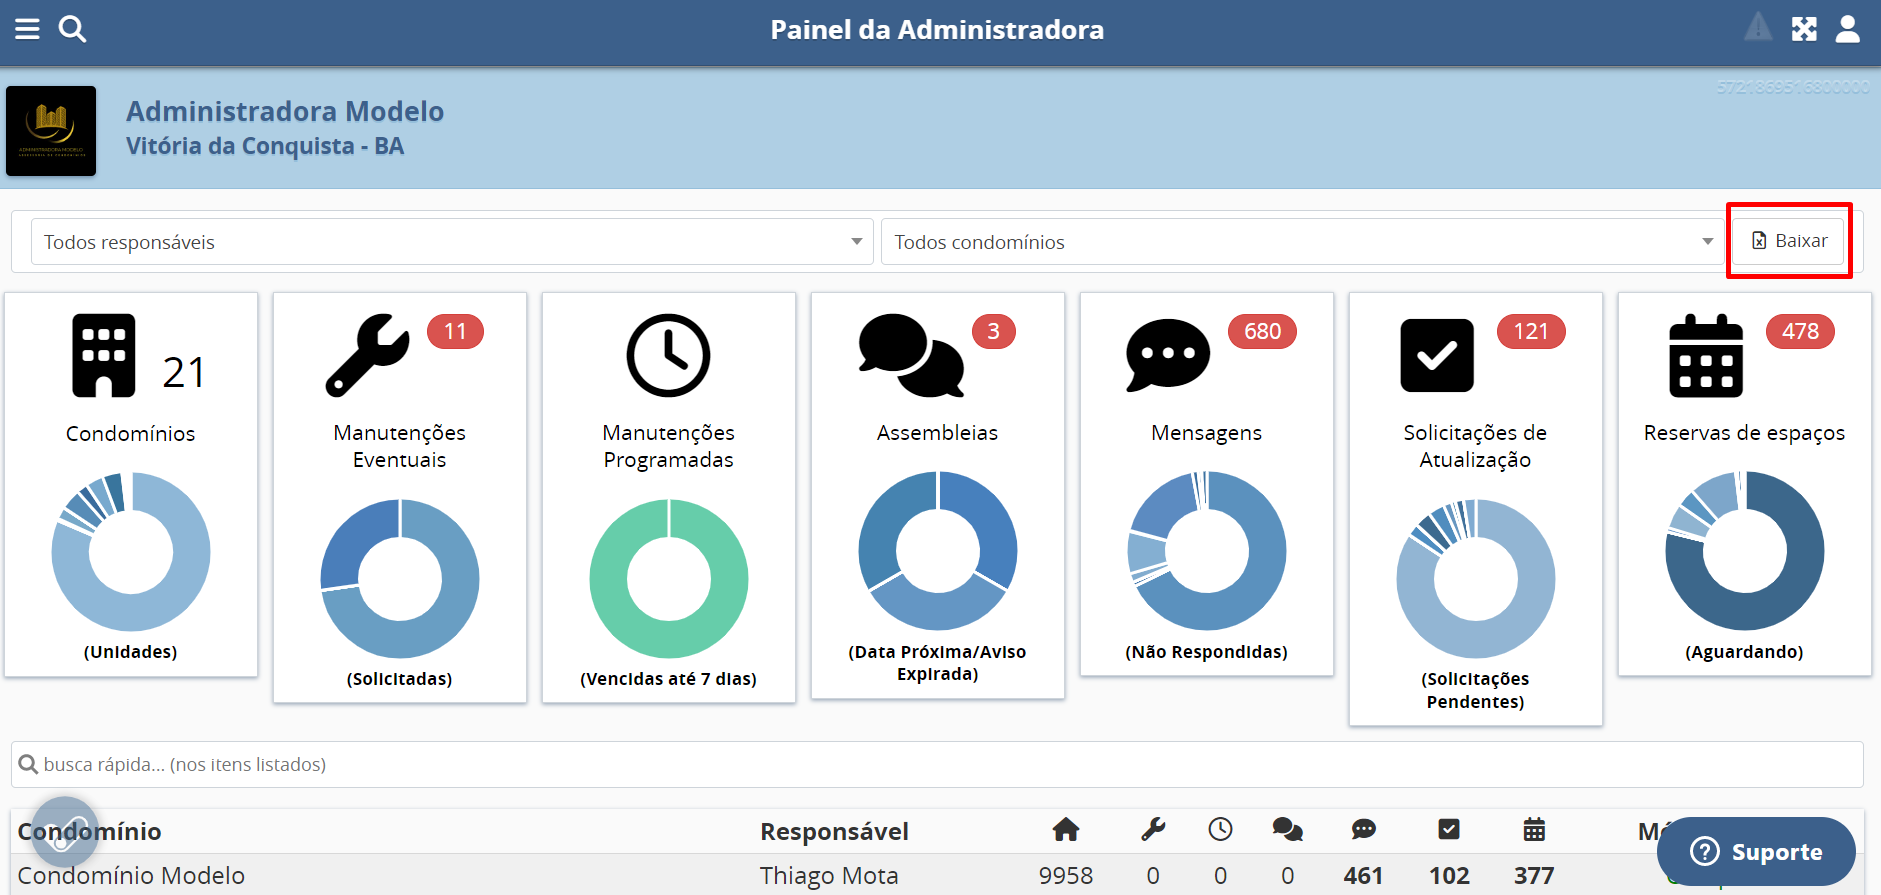Expand the Todos responsáveis dropdown
Screen dimensions: 1881x895
(x=452, y=242)
